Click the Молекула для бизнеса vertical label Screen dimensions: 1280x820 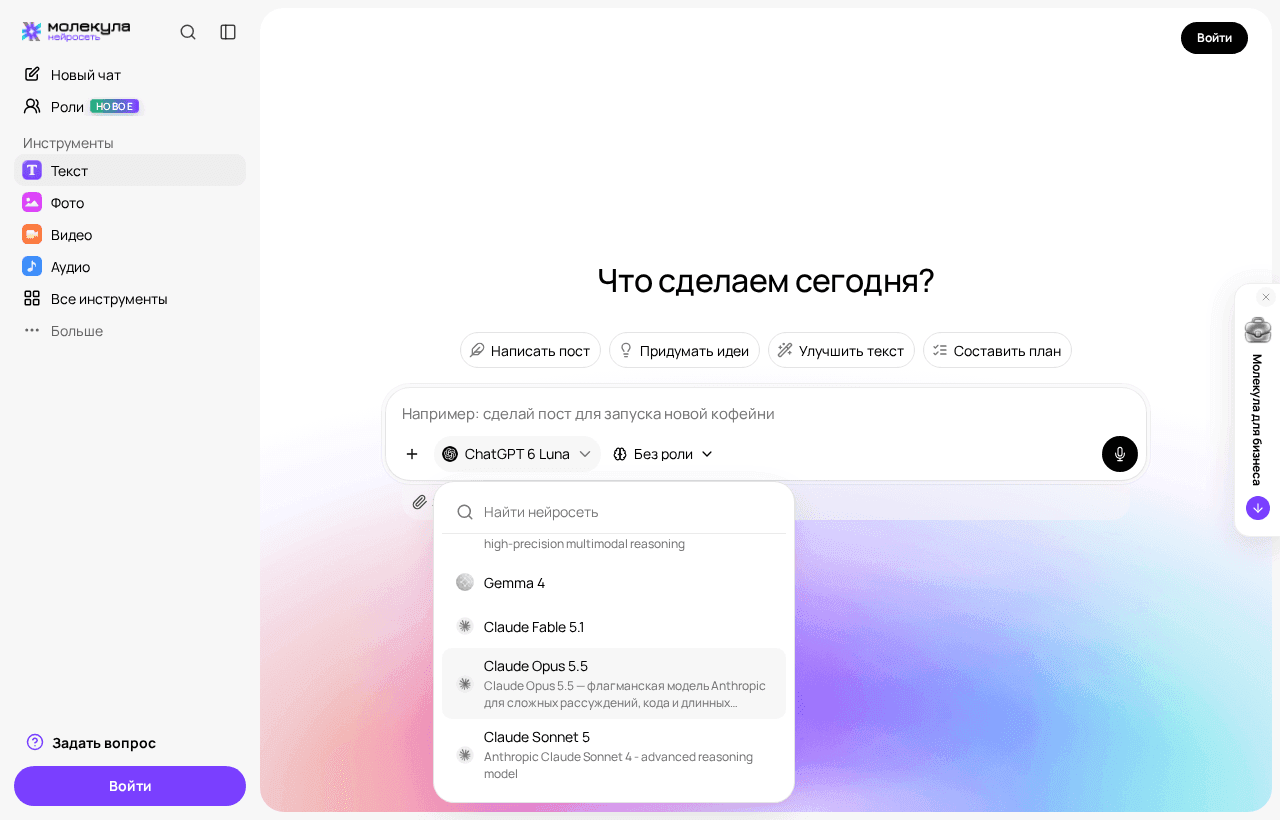1257,420
